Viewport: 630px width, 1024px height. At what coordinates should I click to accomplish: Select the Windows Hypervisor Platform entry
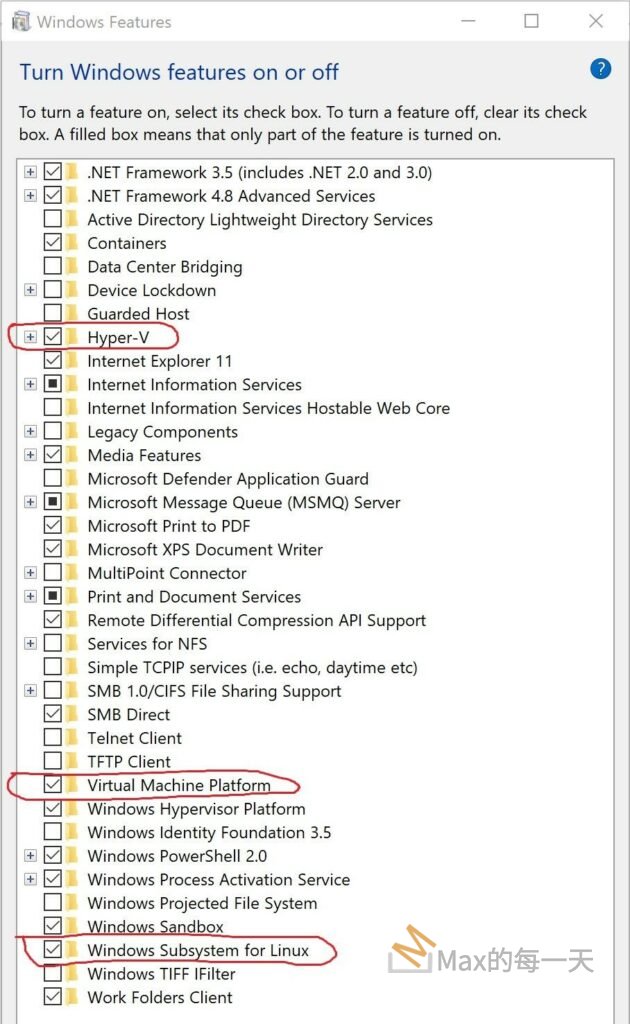(196, 809)
